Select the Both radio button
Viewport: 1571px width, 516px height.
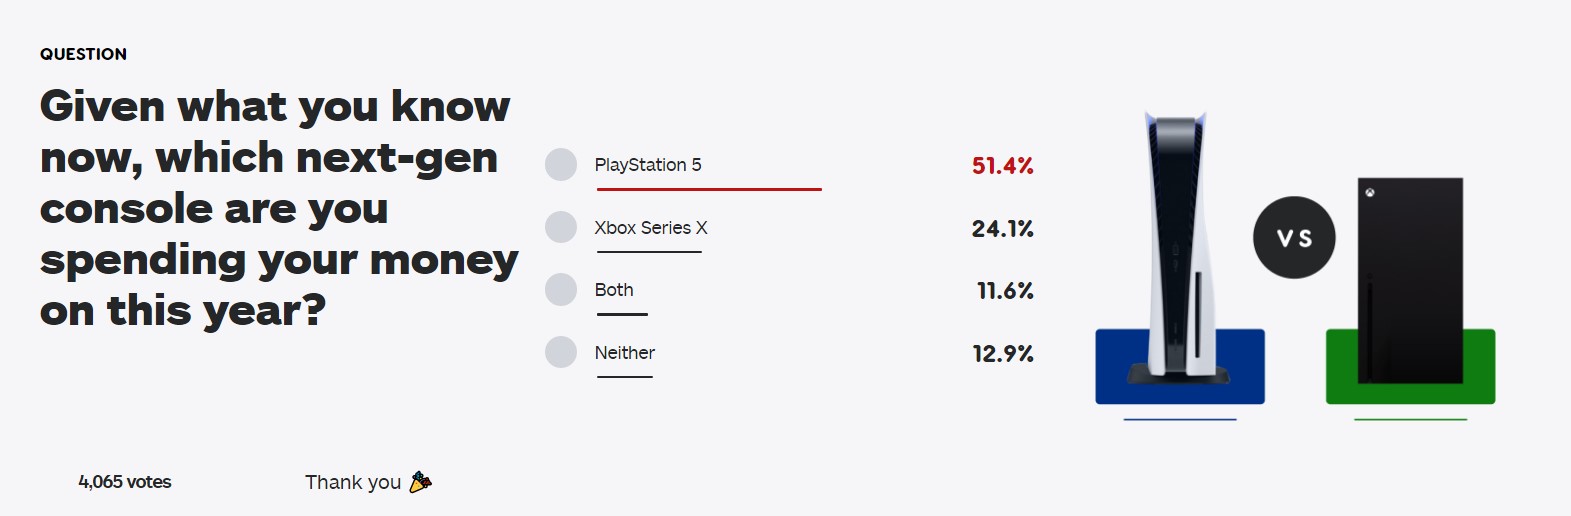point(561,290)
